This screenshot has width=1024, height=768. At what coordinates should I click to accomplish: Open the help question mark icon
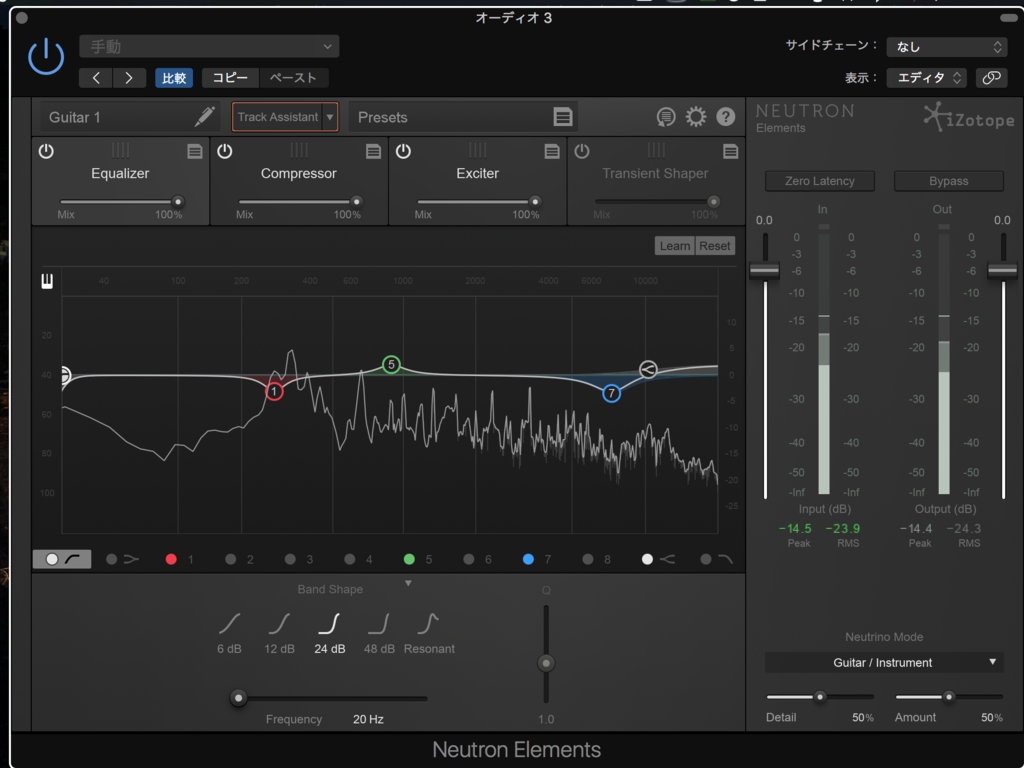[726, 117]
